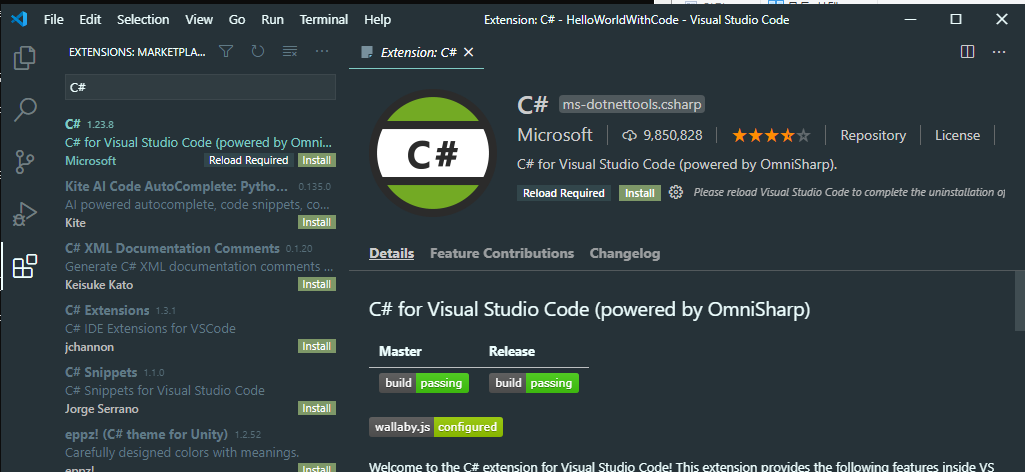Select C# Snippets entry in list
This screenshot has width=1025, height=472.
200,390
